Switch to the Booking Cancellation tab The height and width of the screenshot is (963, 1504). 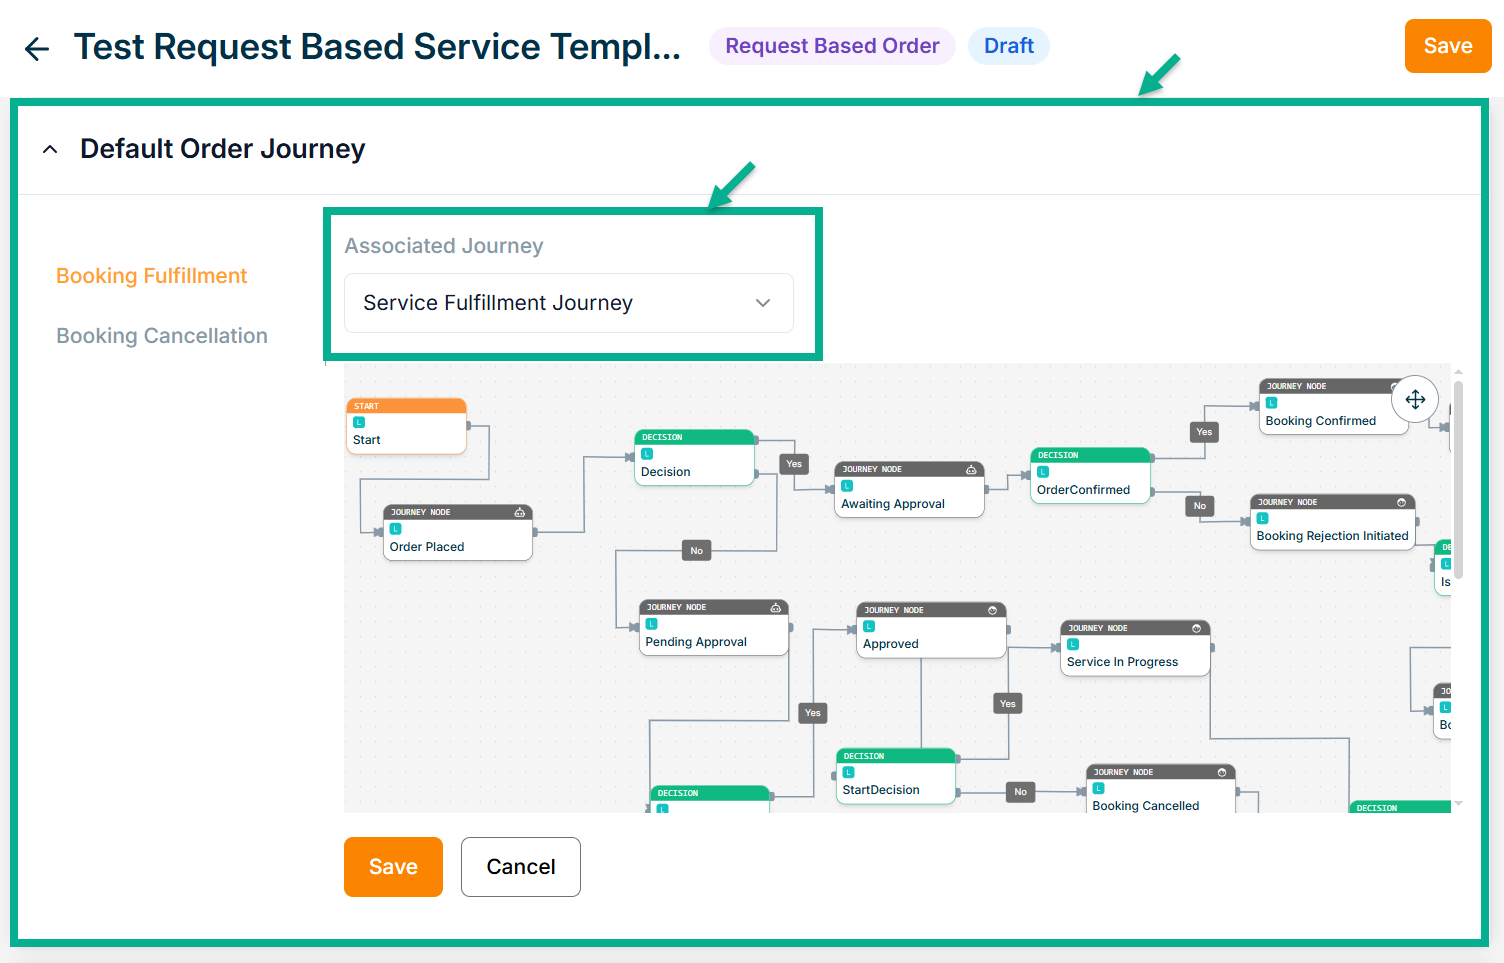pyautogui.click(x=162, y=336)
